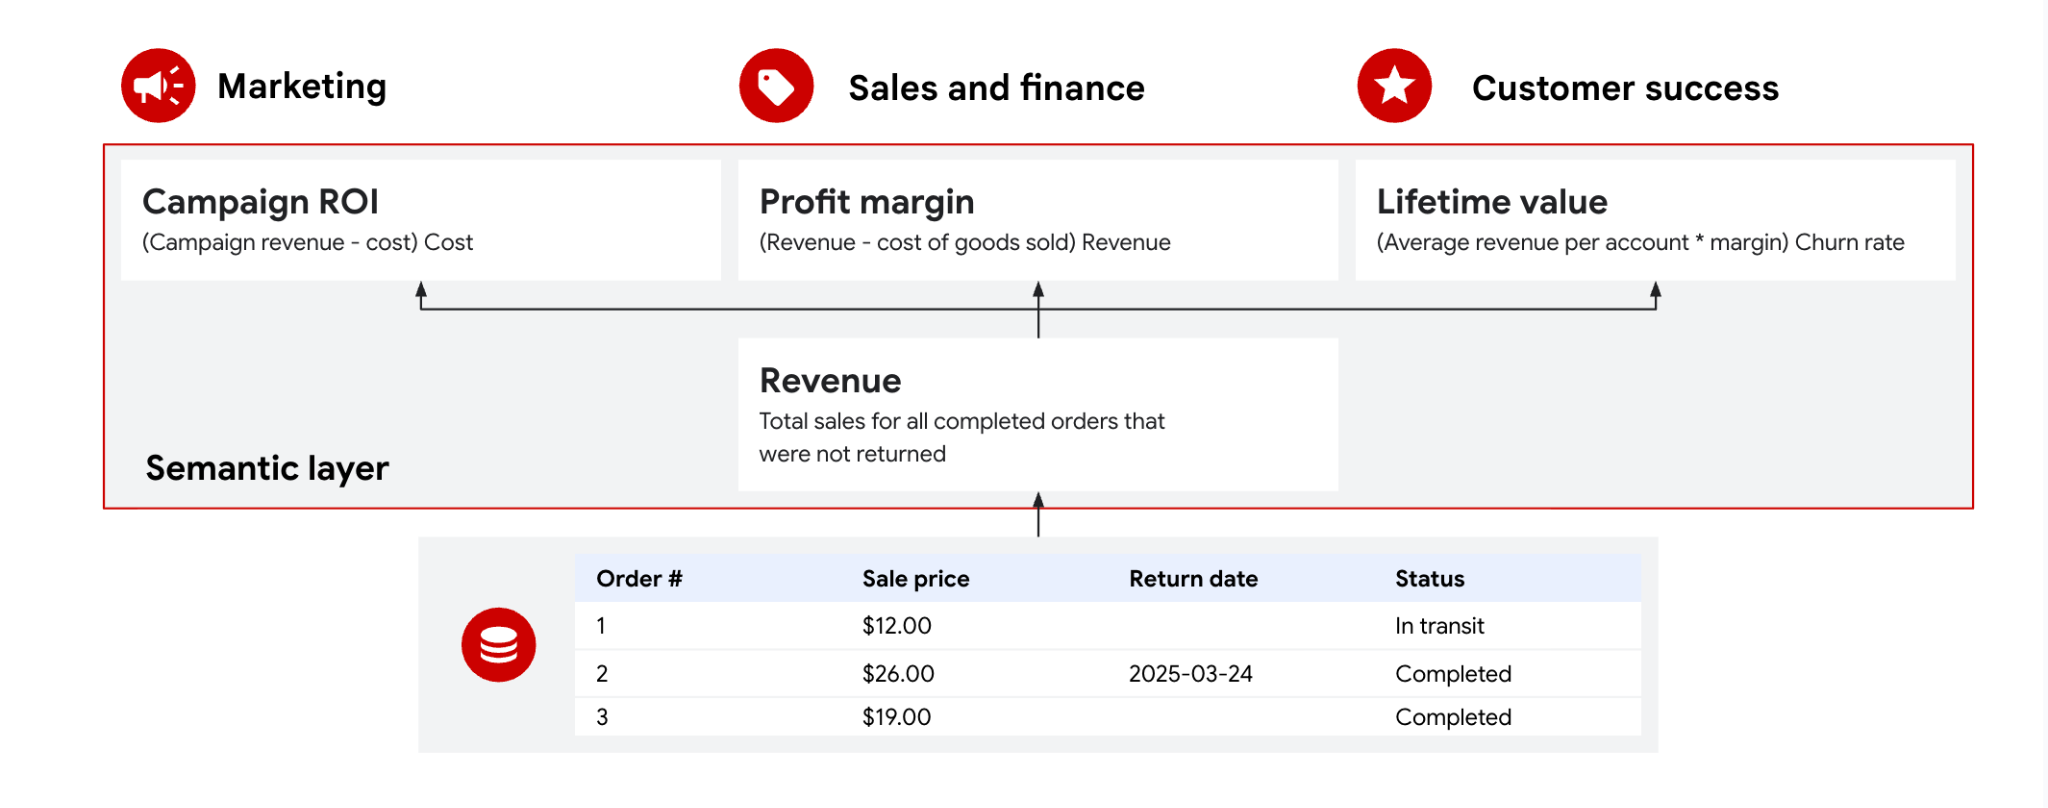This screenshot has width=2048, height=808.
Task: Click the red database icon
Action: point(498,645)
